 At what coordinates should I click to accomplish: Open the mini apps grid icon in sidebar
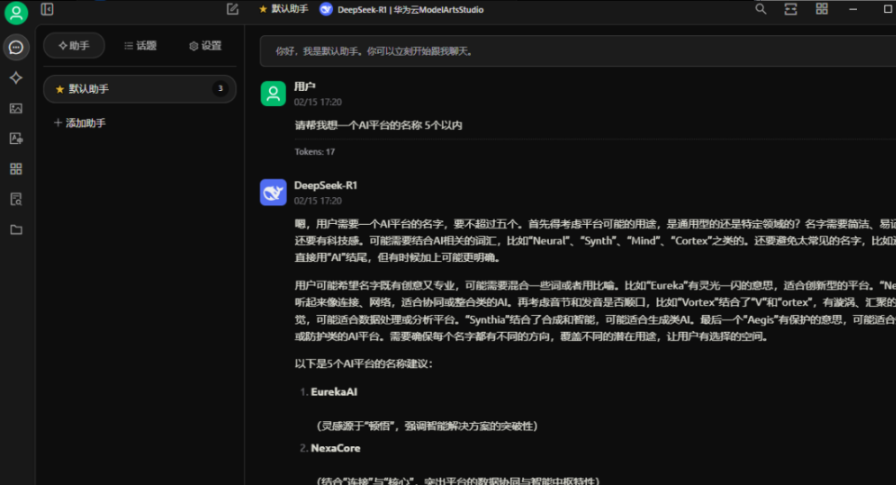(x=16, y=169)
